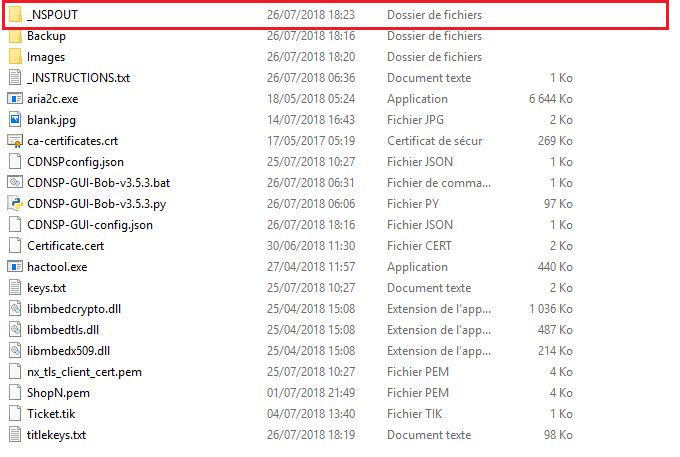680x457 pixels.
Task: Select the Certificate.cert file icon
Action: point(15,246)
